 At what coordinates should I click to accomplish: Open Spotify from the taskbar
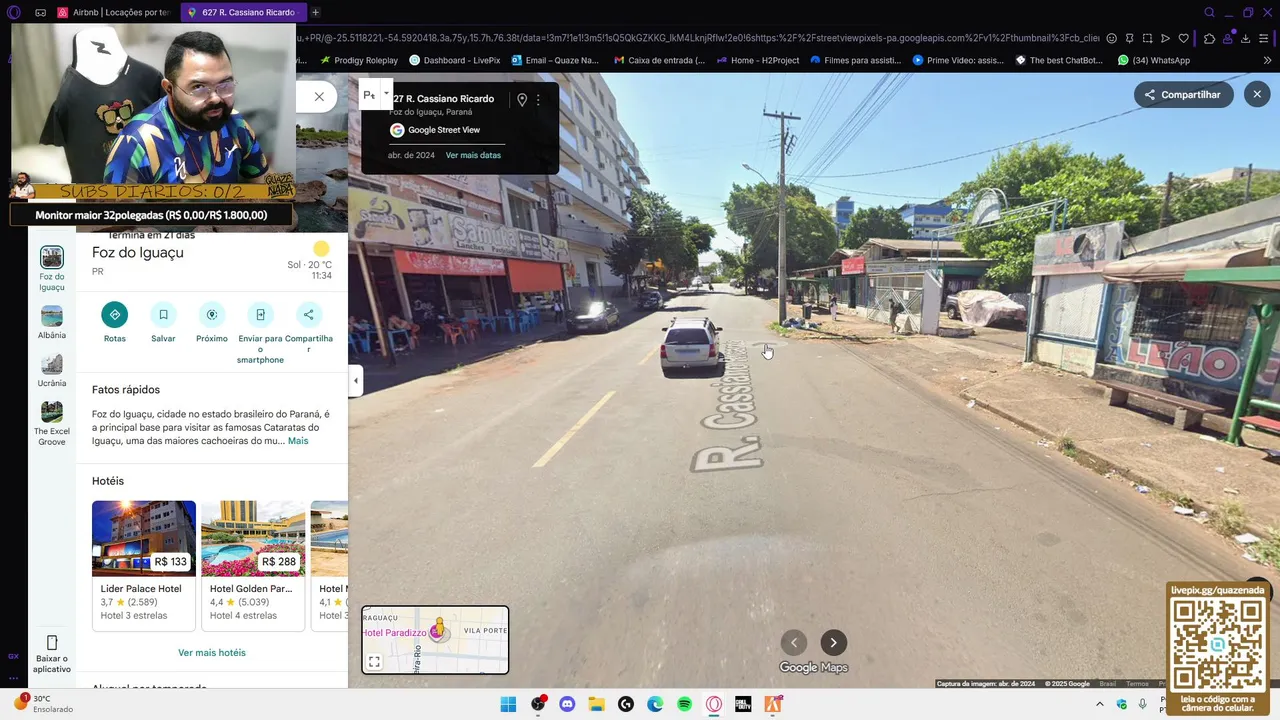(684, 704)
